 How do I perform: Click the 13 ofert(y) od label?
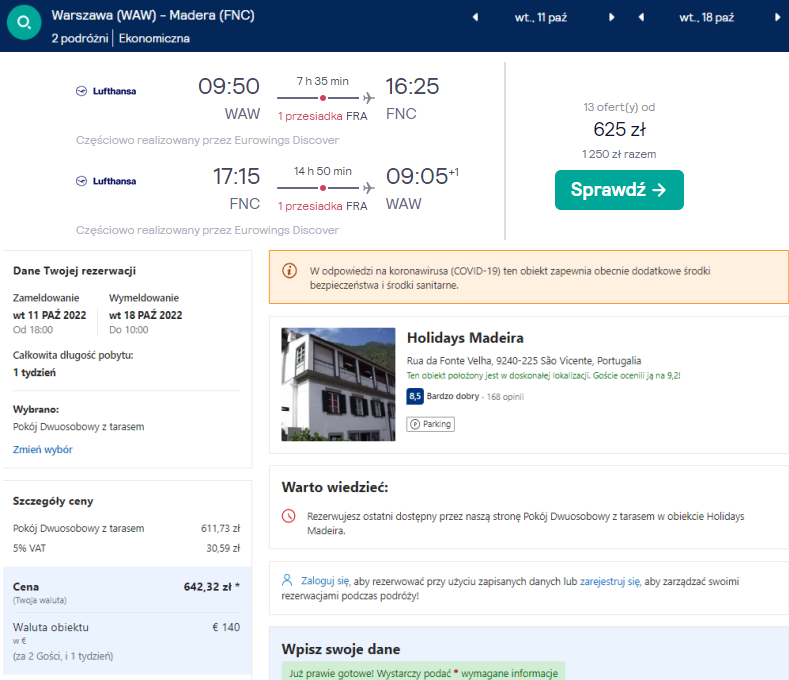click(x=619, y=107)
